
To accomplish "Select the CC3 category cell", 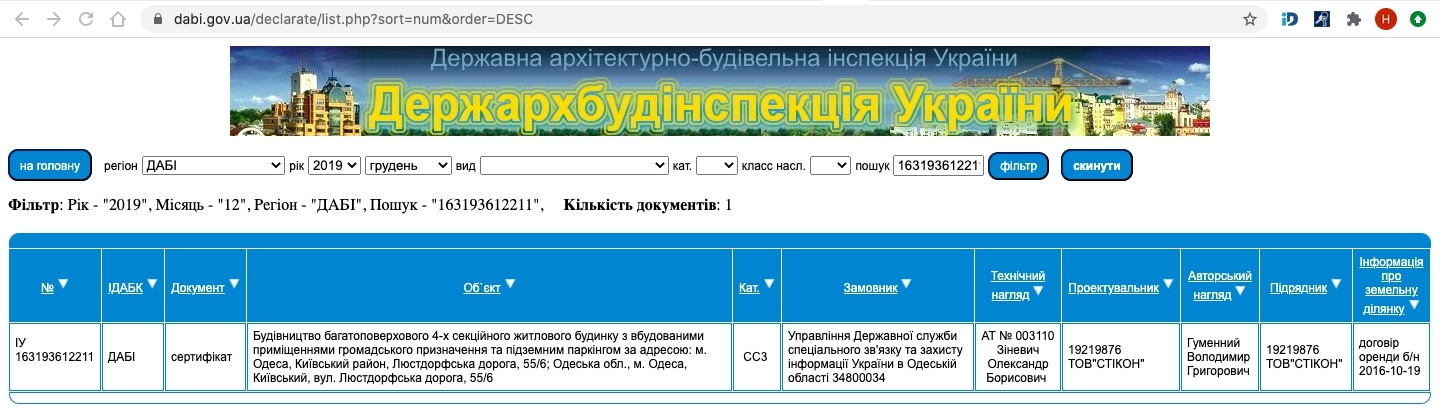I will tap(756, 356).
